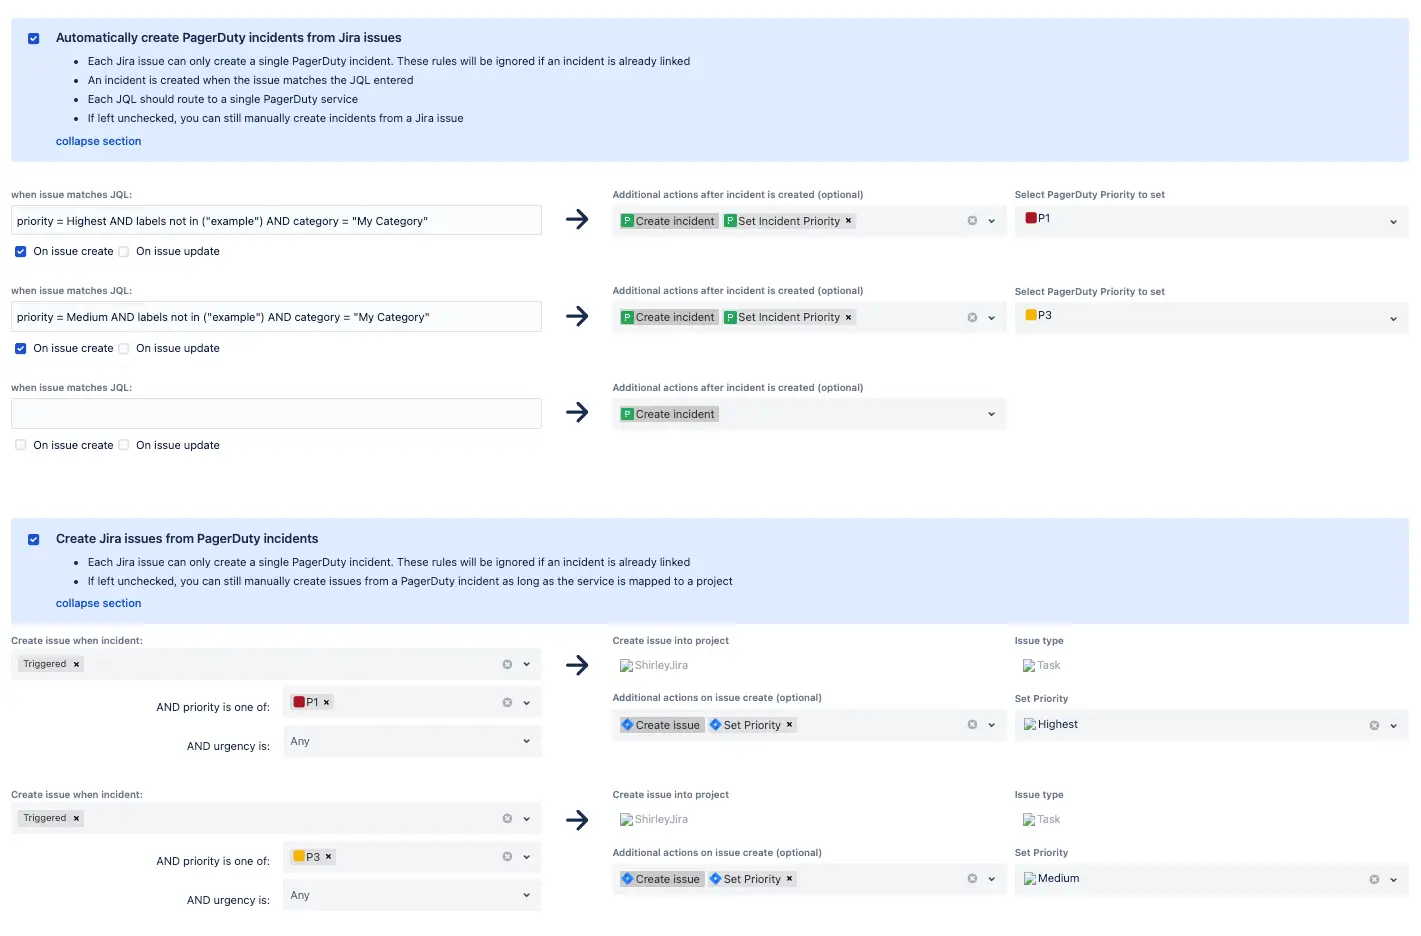The height and width of the screenshot is (936, 1421).
Task: Open urgency Any dropdown under P3 rule
Action: pyautogui.click(x=412, y=895)
